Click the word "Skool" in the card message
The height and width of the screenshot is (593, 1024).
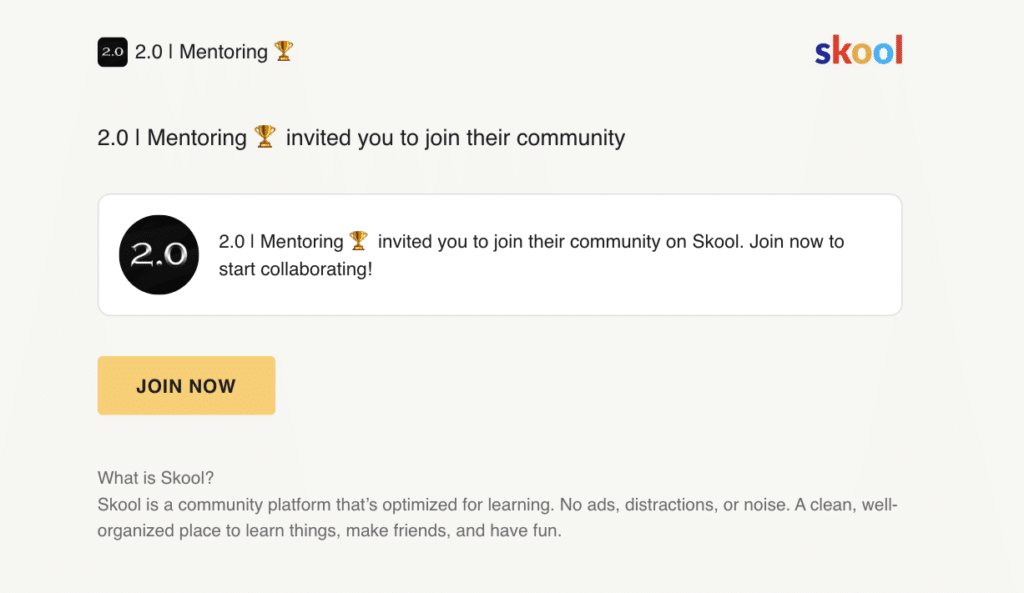pos(718,242)
